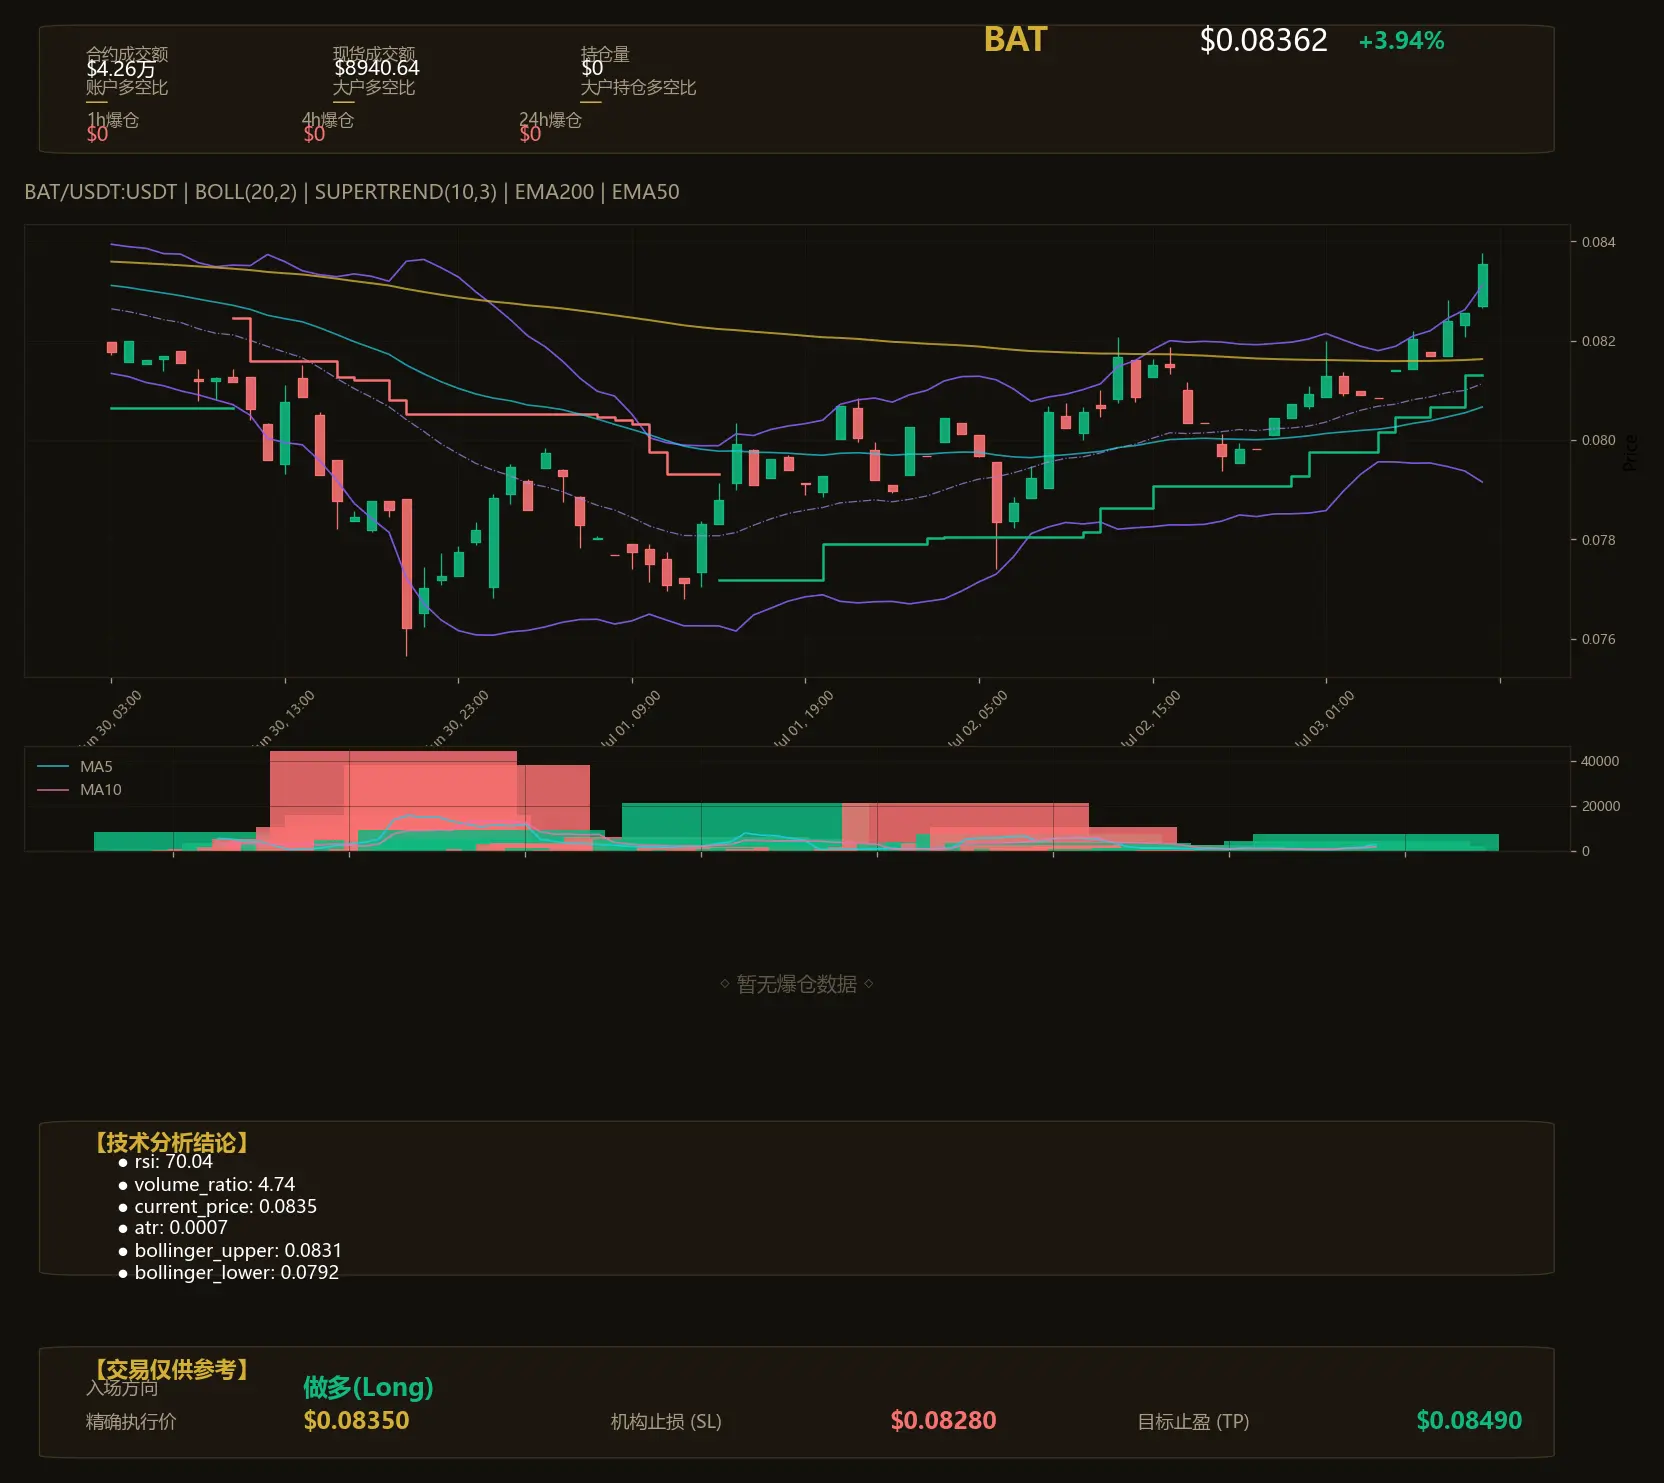Click the 机构止损 (SL) label

[666, 1421]
